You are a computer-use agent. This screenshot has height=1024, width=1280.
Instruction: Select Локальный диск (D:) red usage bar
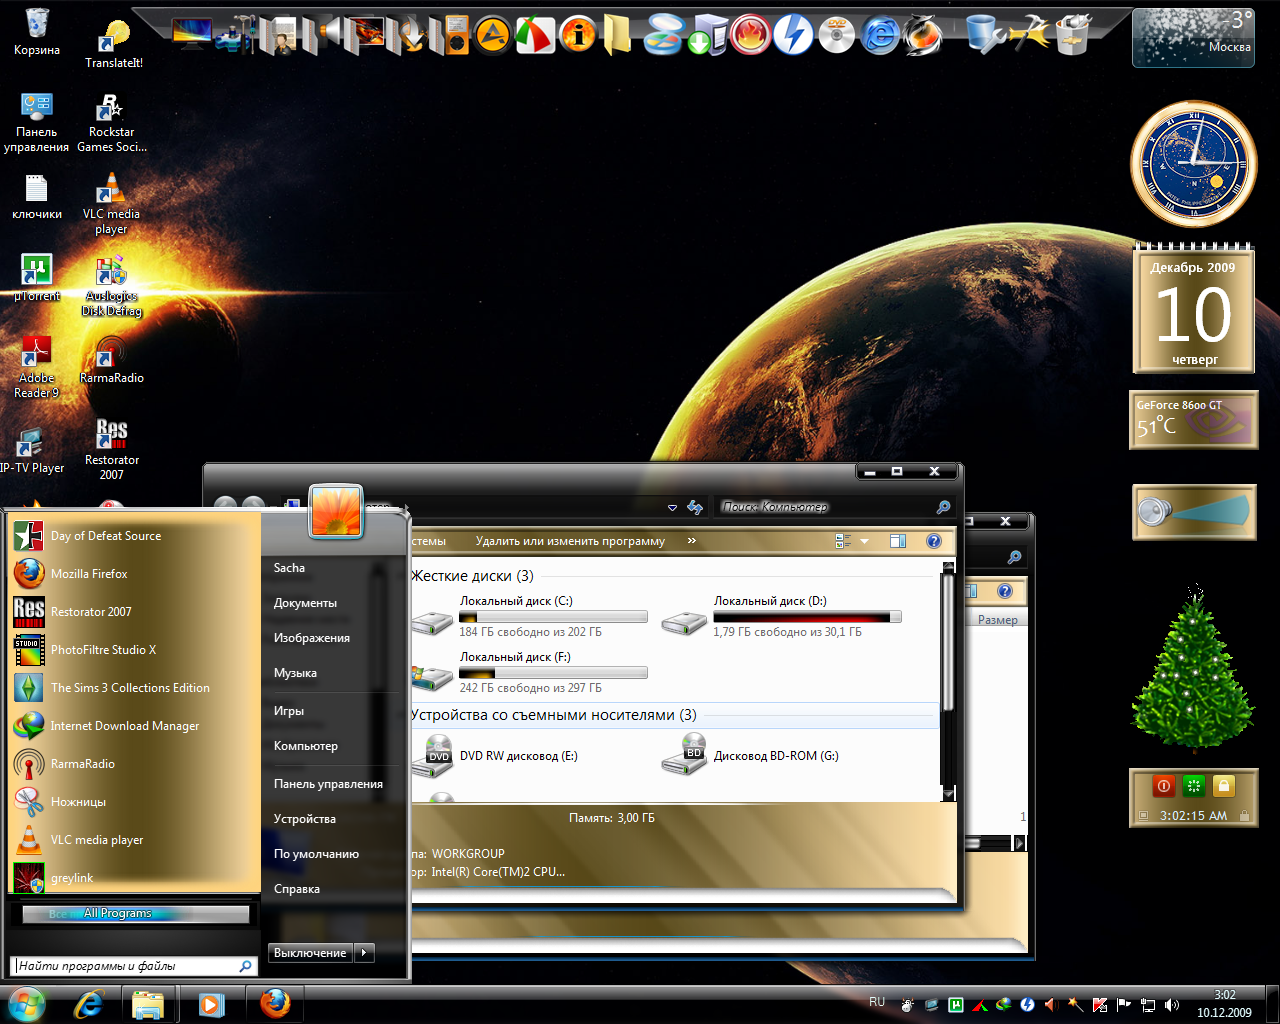(x=807, y=617)
